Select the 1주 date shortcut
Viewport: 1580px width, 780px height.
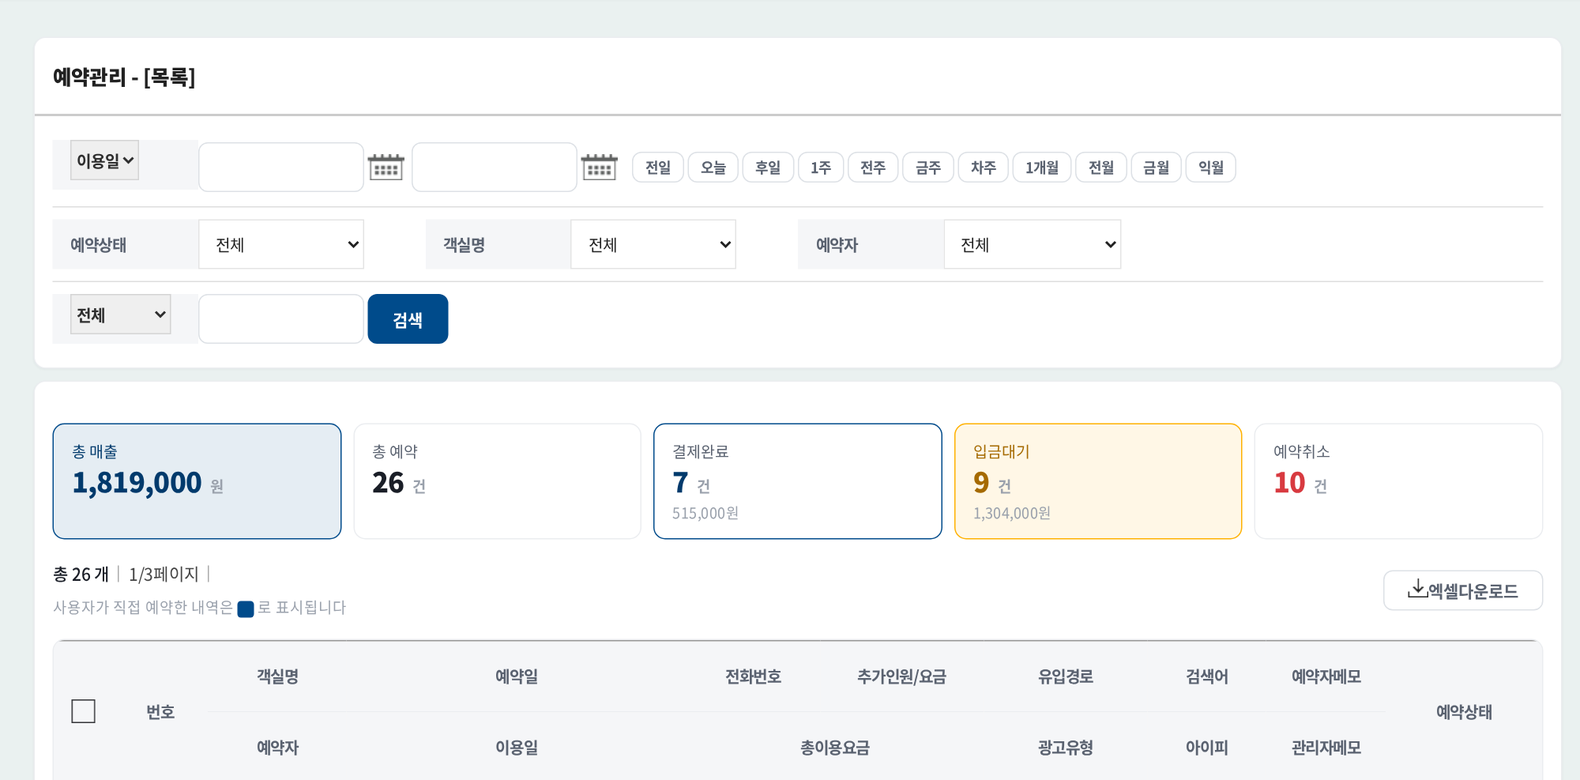[821, 167]
